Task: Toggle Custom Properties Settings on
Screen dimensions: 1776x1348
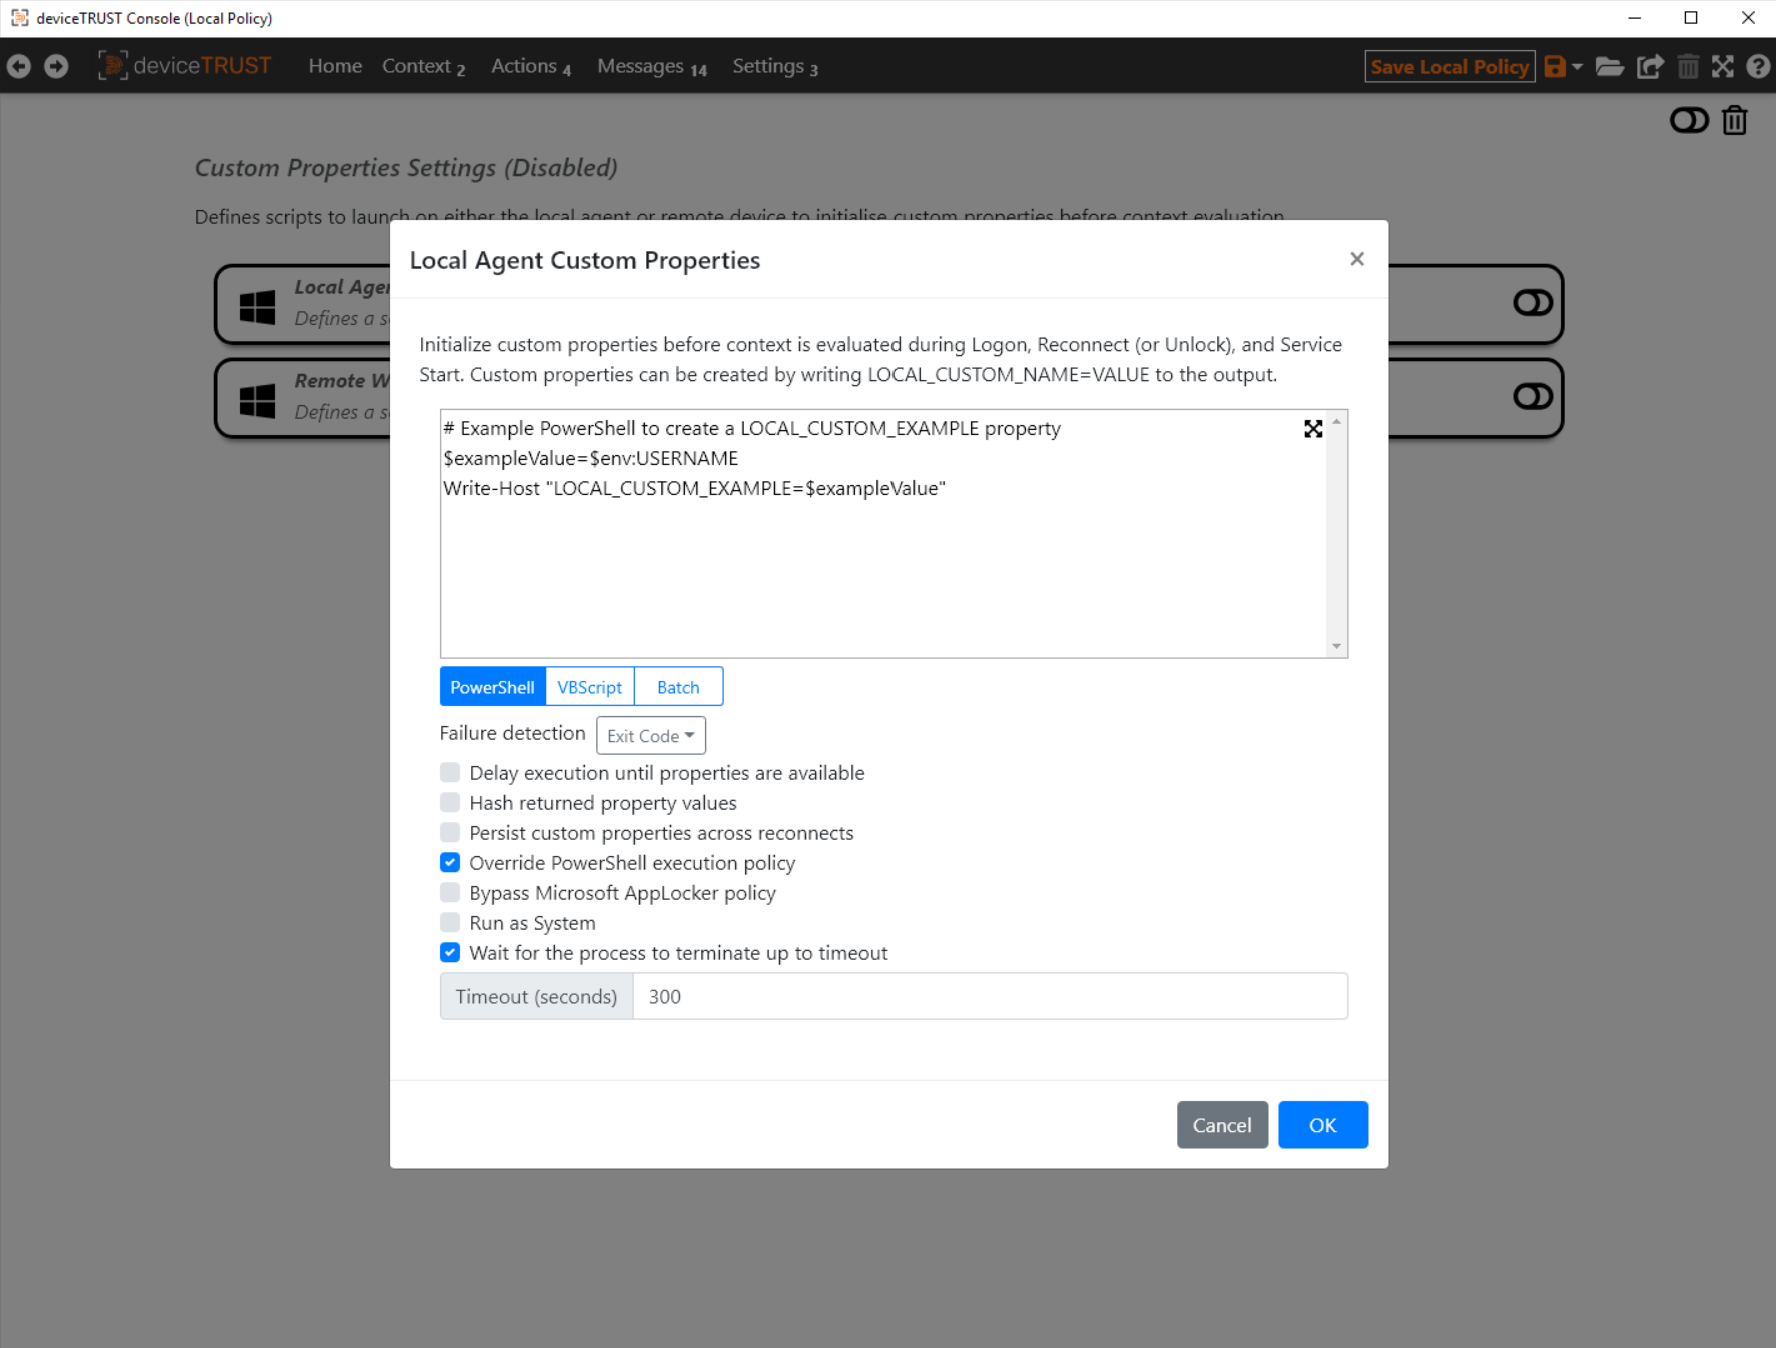Action: click(1690, 120)
